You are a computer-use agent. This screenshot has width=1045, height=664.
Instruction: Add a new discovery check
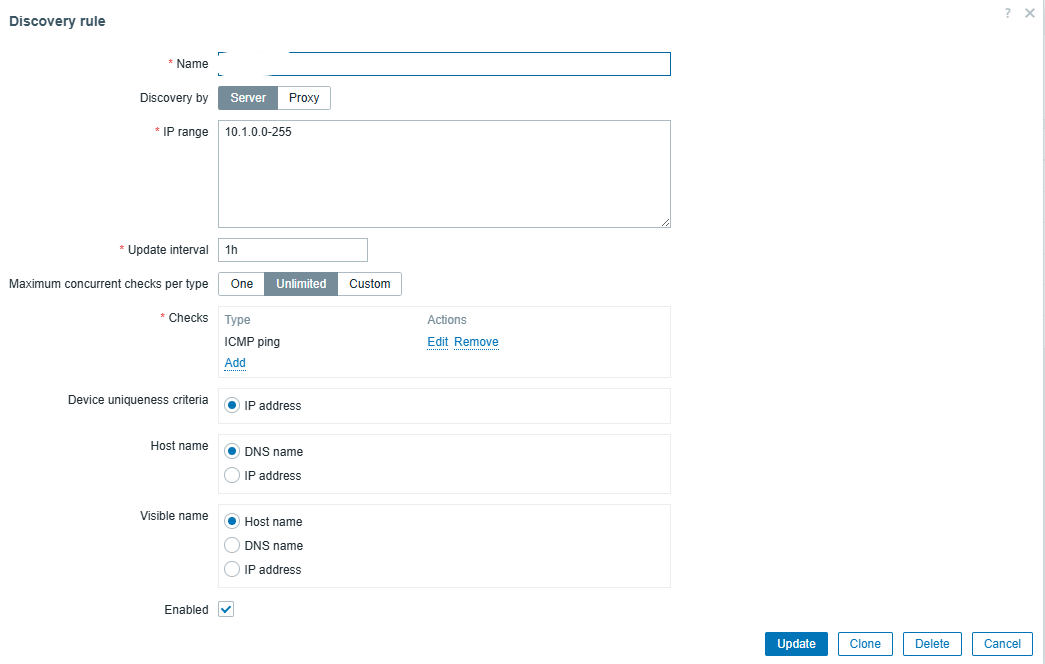tap(235, 363)
